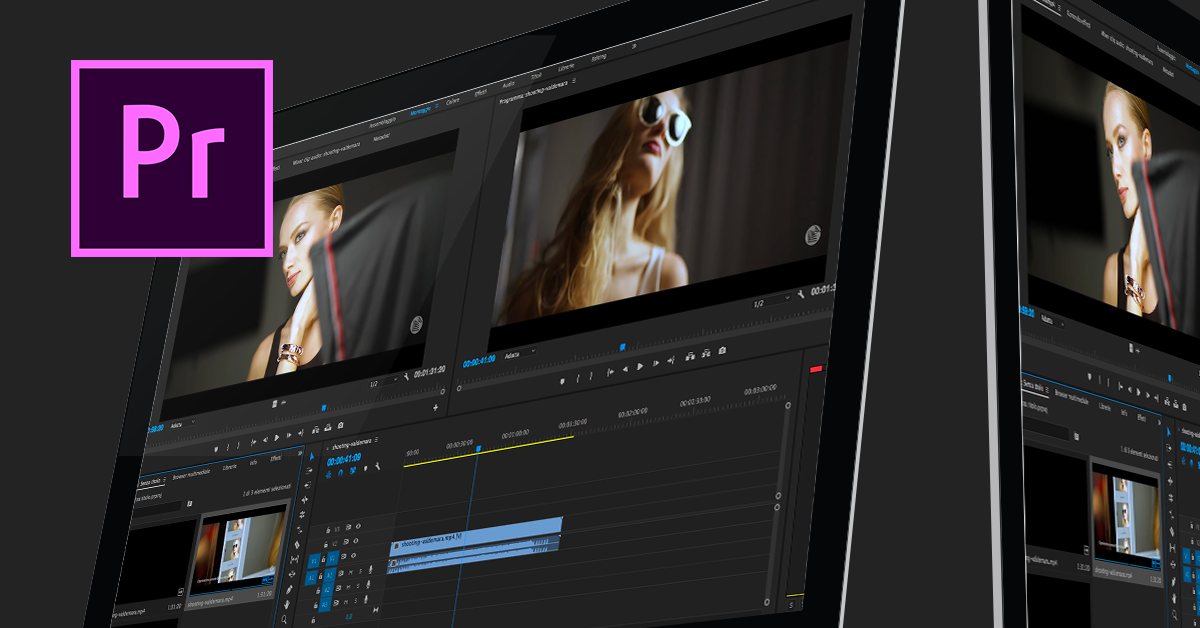The height and width of the screenshot is (628, 1200).
Task: Select the Zoom magnifier tool
Action: 284,619
